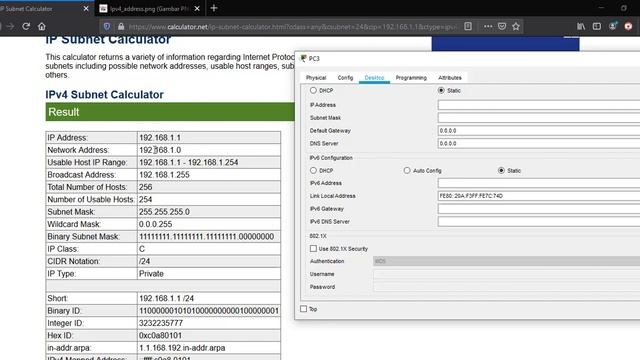Click the Subnet Mask field in PC3

pos(539,118)
